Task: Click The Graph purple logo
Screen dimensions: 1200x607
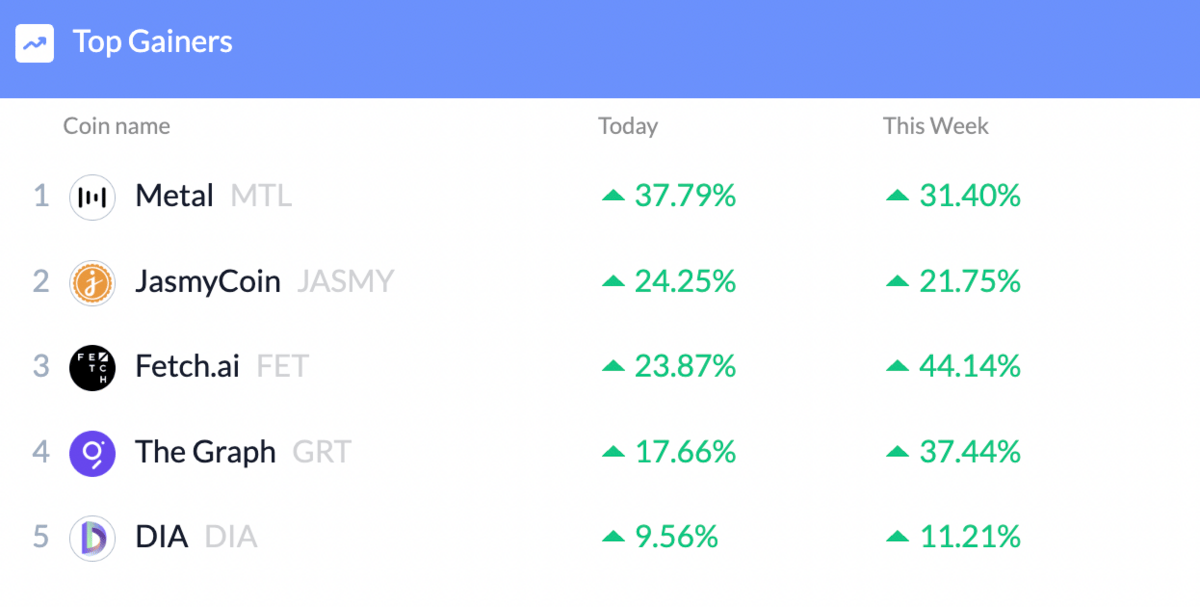Action: tap(92, 452)
